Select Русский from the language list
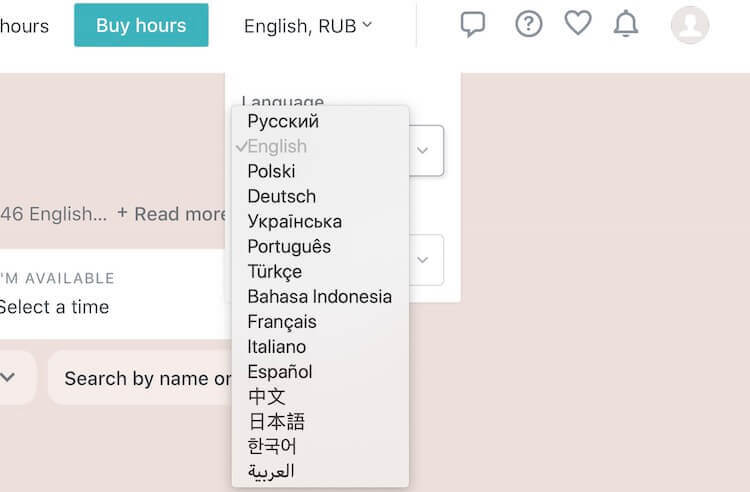Image resolution: width=750 pixels, height=492 pixels. click(283, 121)
